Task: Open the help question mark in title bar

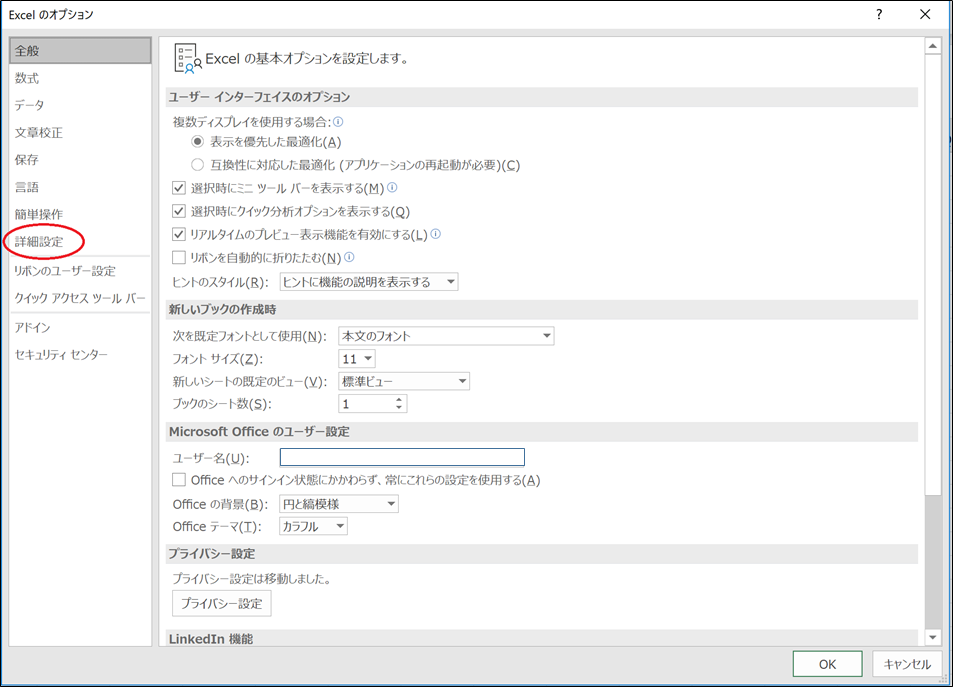Action: point(879,14)
